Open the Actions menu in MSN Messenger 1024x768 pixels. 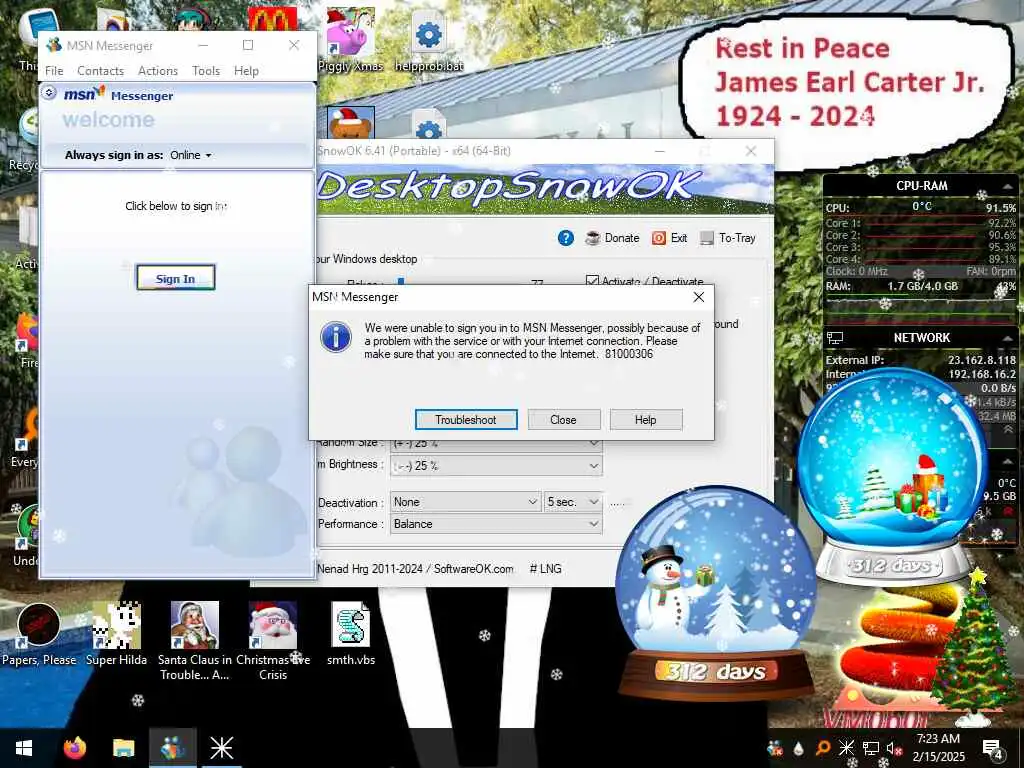(x=157, y=71)
